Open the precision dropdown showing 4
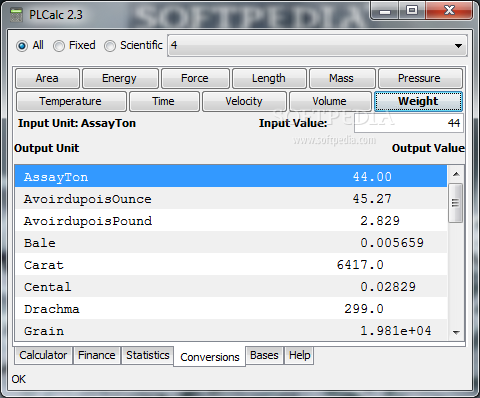Screen dimensions: 480x398 point(317,45)
